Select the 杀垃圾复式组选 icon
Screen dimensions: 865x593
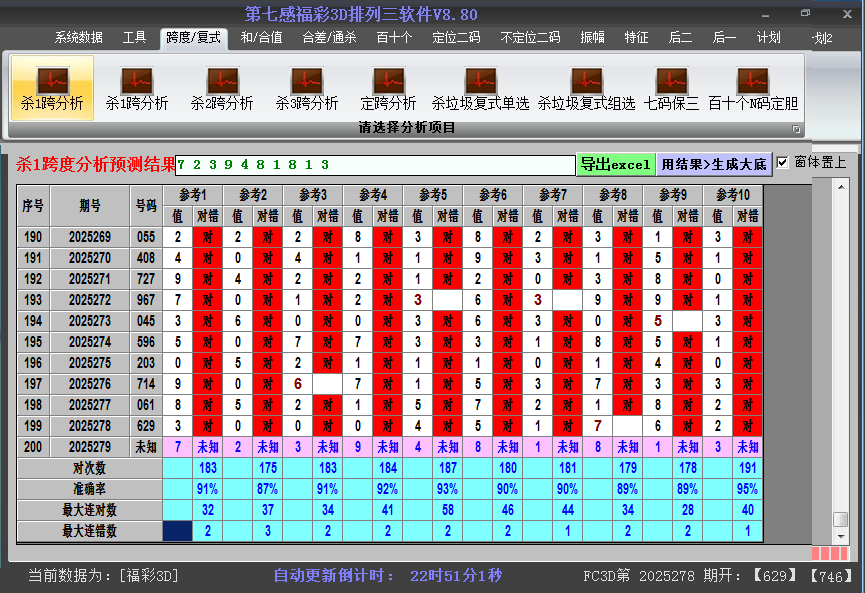586,85
